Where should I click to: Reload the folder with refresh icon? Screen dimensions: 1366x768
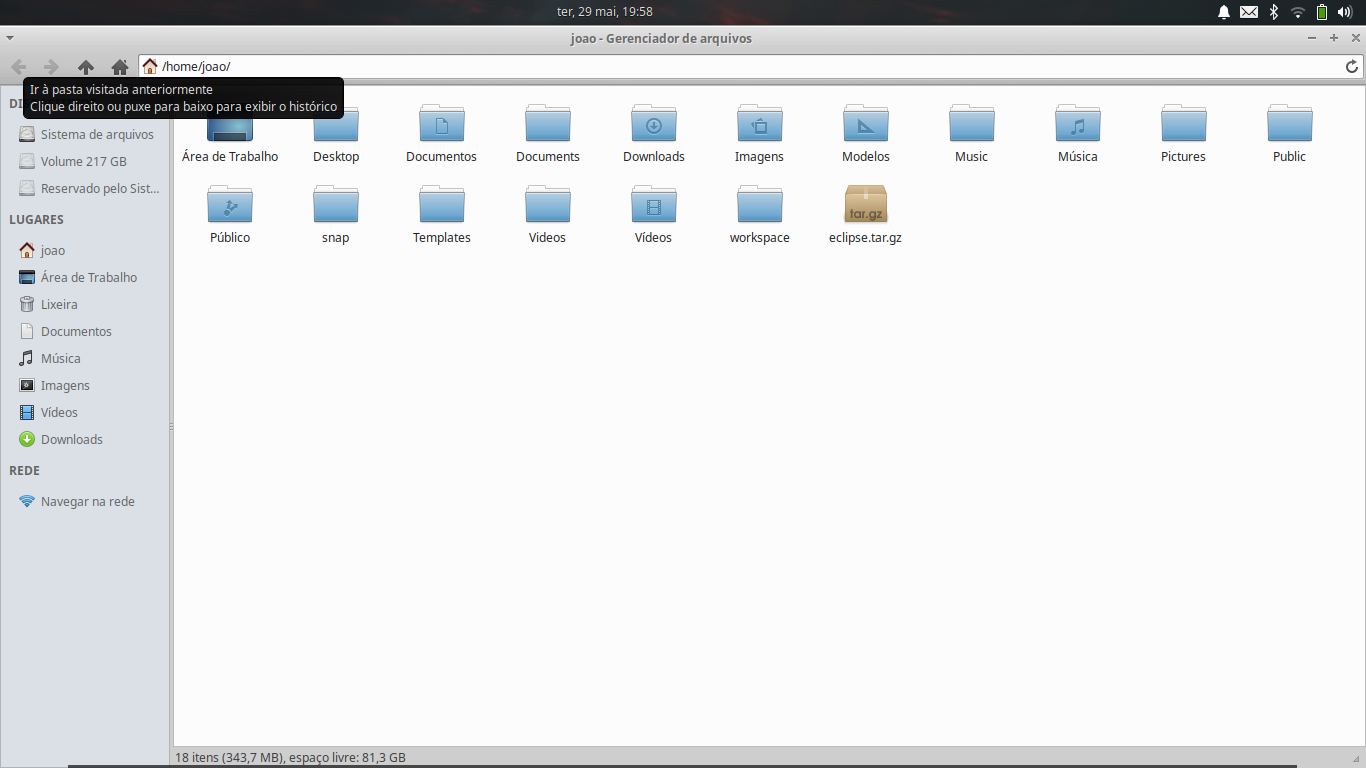tap(1352, 67)
